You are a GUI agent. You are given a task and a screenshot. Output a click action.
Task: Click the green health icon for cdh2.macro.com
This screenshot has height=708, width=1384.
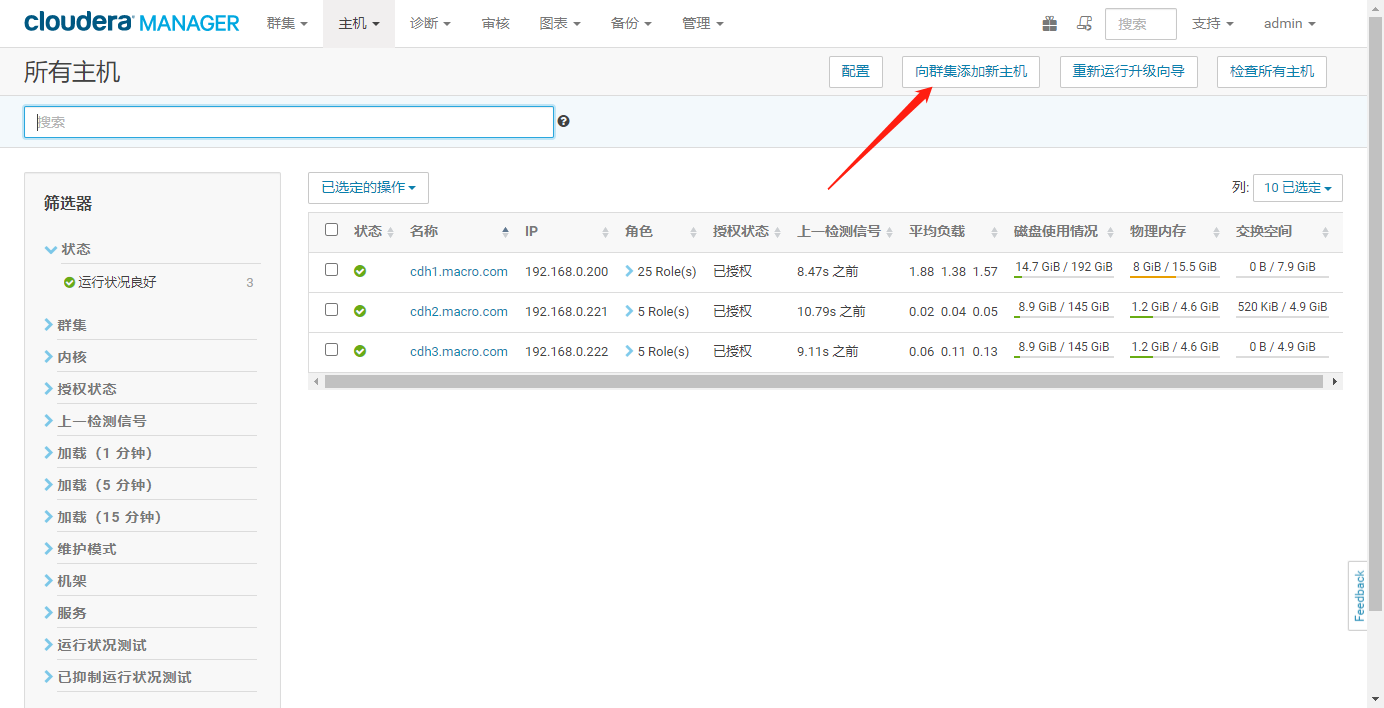tap(360, 311)
